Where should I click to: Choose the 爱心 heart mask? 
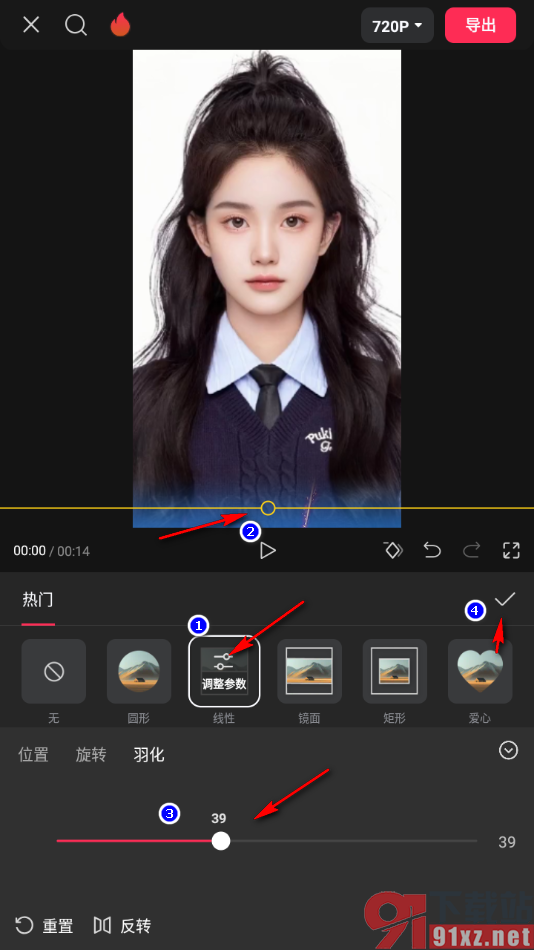(x=480, y=671)
